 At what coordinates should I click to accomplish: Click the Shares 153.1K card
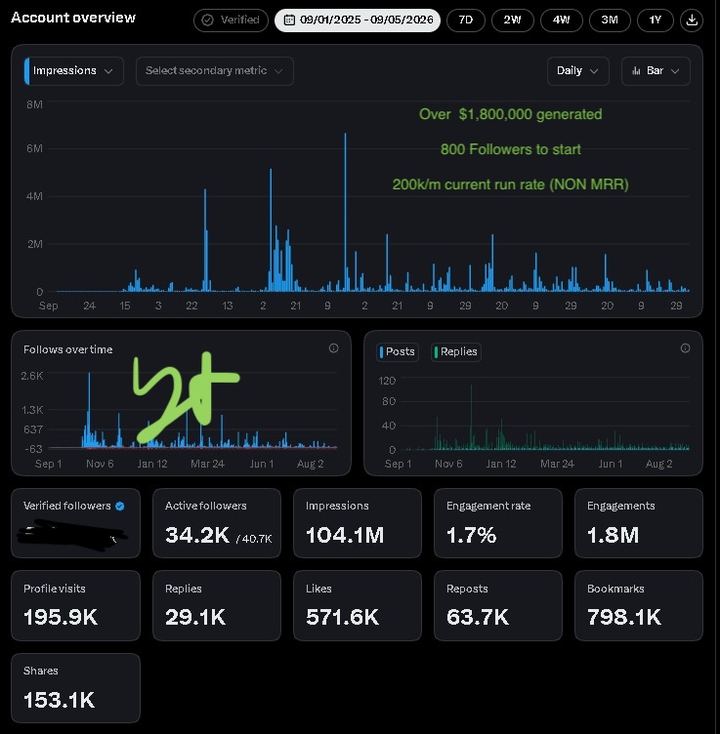pos(76,688)
